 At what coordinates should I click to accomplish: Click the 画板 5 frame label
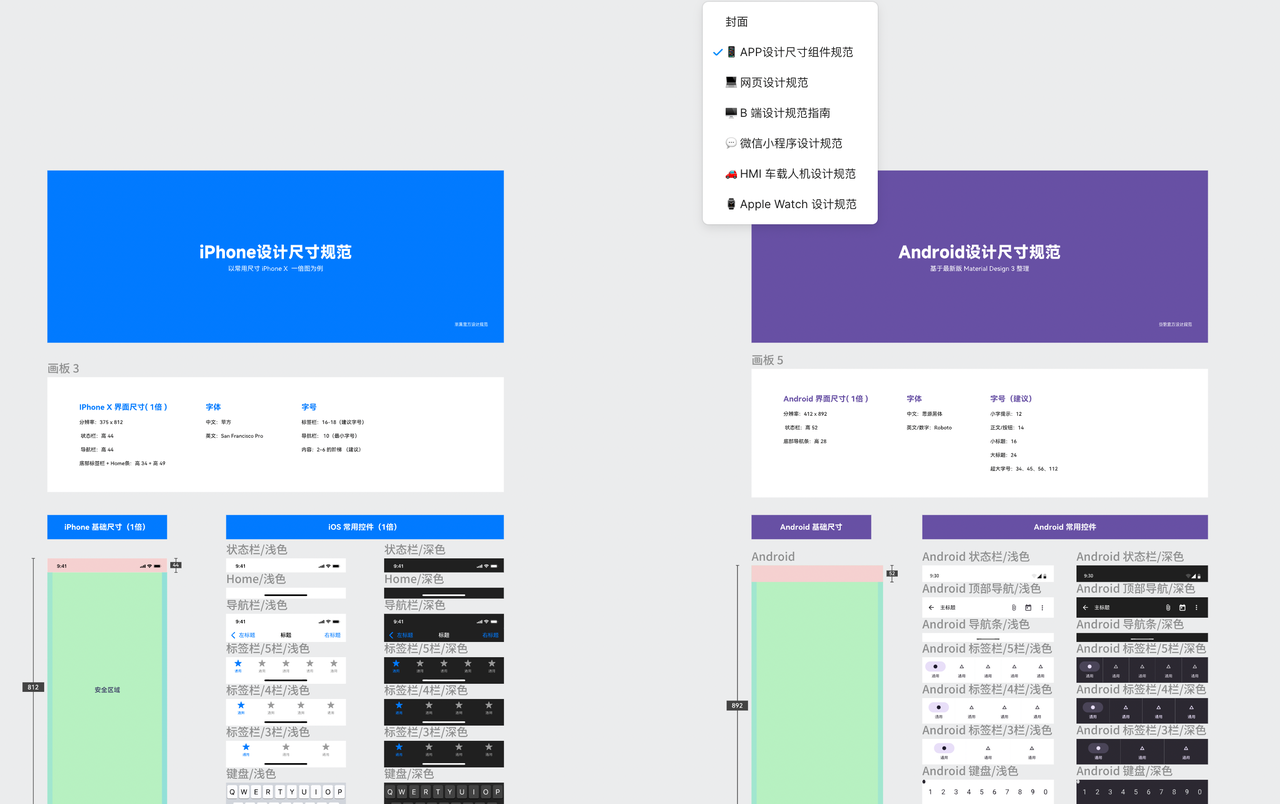pos(768,360)
